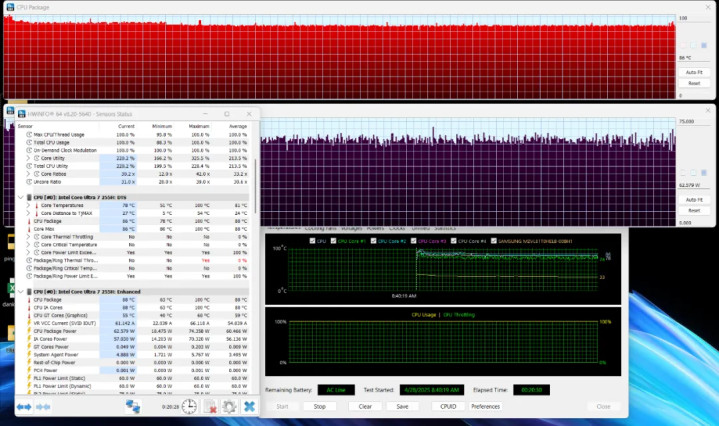The width and height of the screenshot is (719, 426).
Task: Click the Preferences button
Action: [485, 407]
